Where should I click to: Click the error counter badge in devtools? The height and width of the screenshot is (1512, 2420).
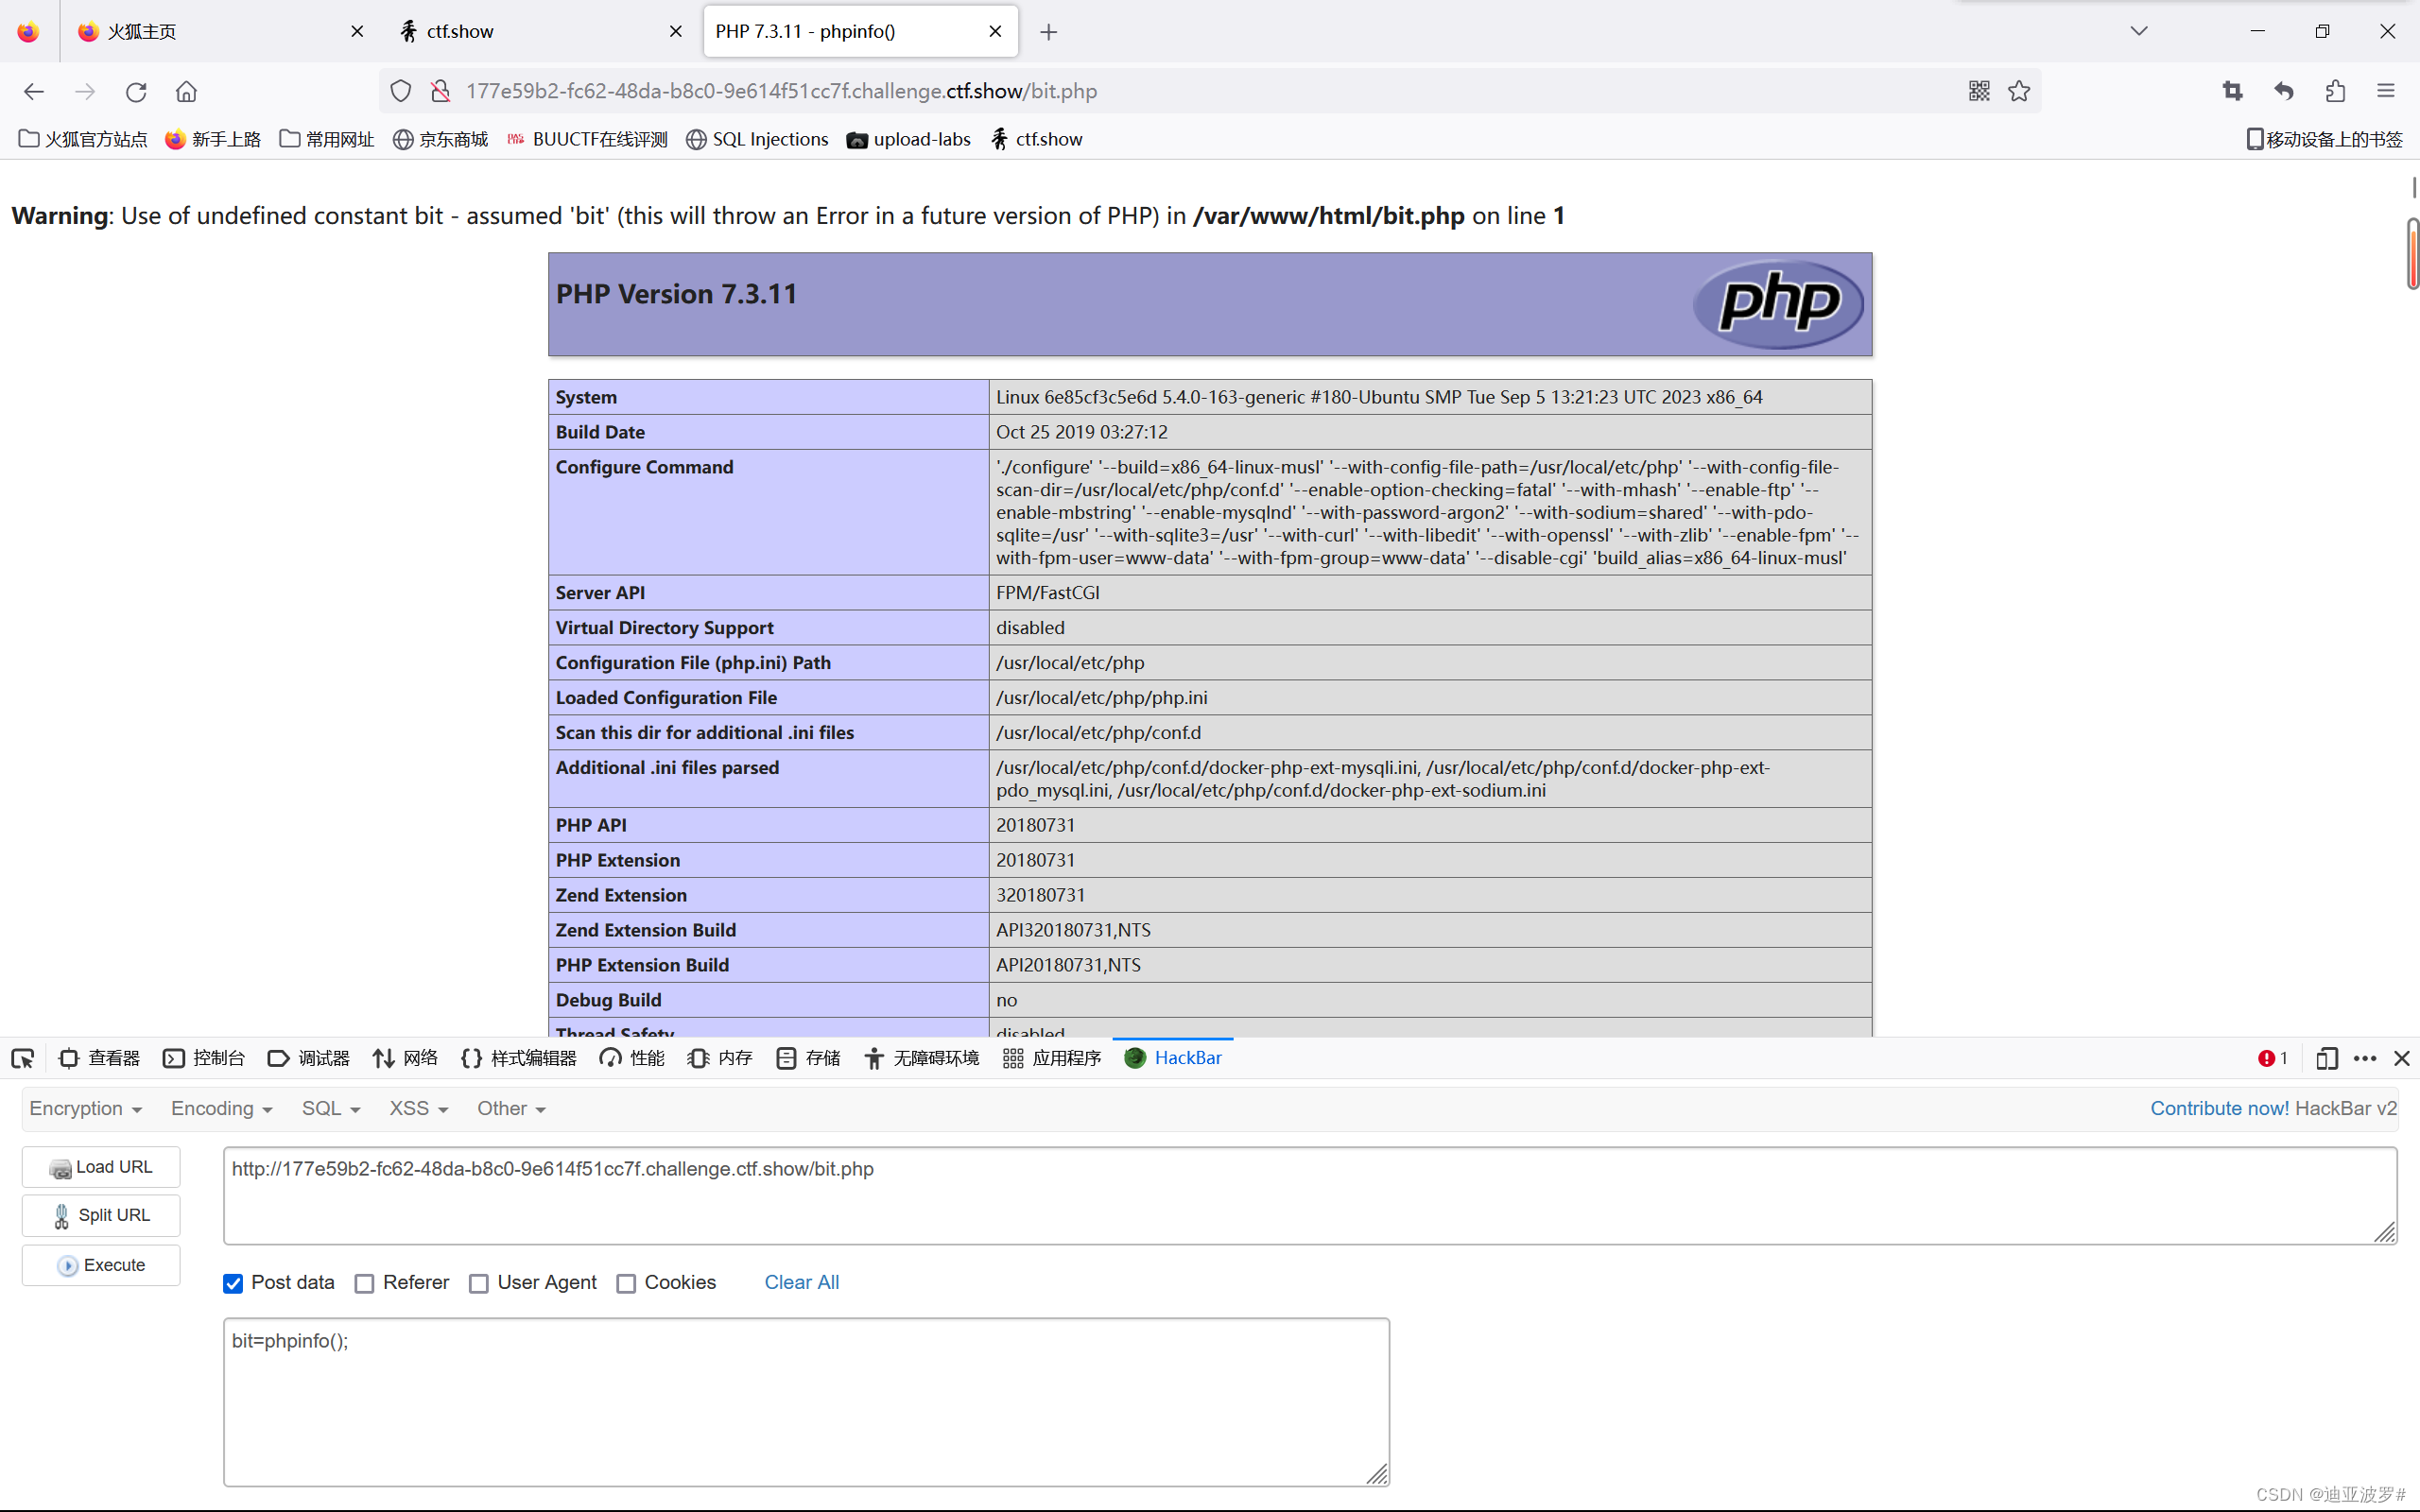click(x=2271, y=1058)
